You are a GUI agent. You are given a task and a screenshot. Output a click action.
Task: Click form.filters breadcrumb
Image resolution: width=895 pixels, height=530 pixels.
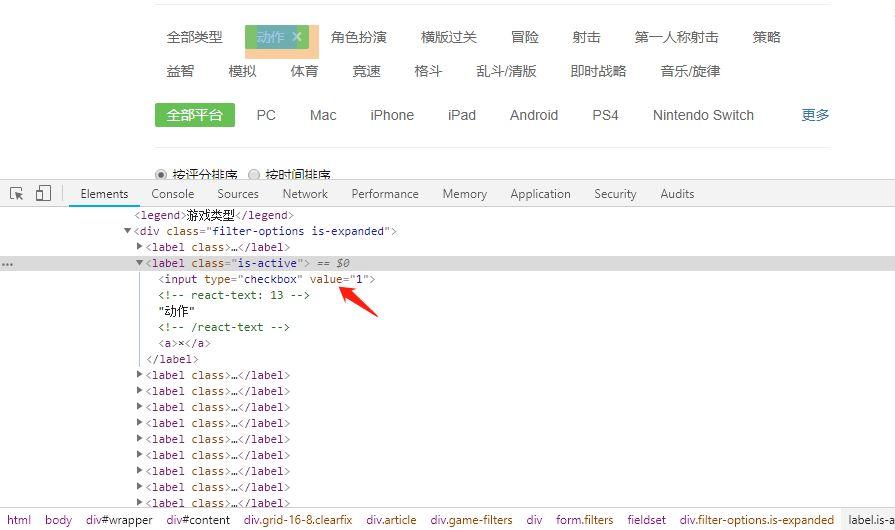coord(584,520)
